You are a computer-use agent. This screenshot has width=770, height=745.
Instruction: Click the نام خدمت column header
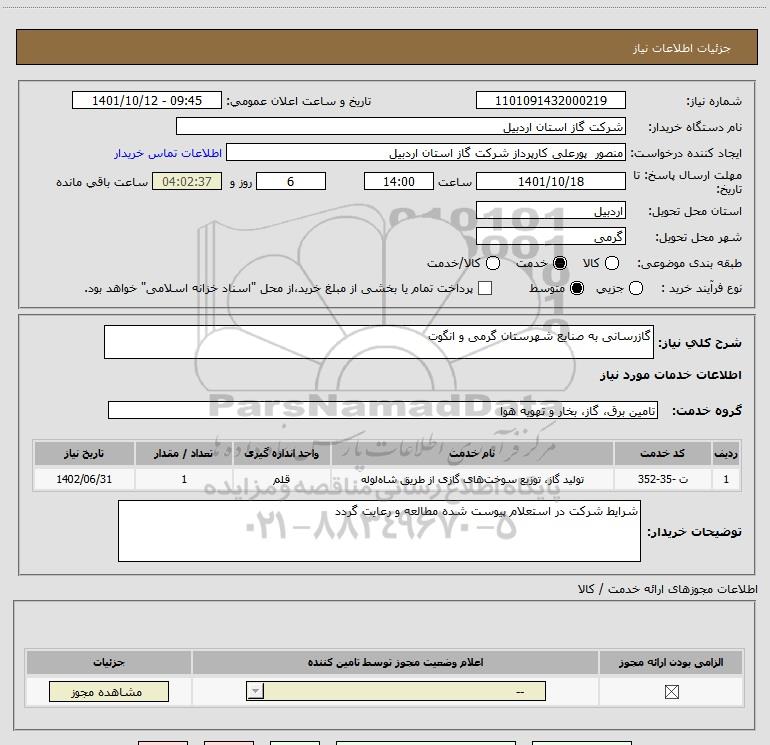[472, 453]
